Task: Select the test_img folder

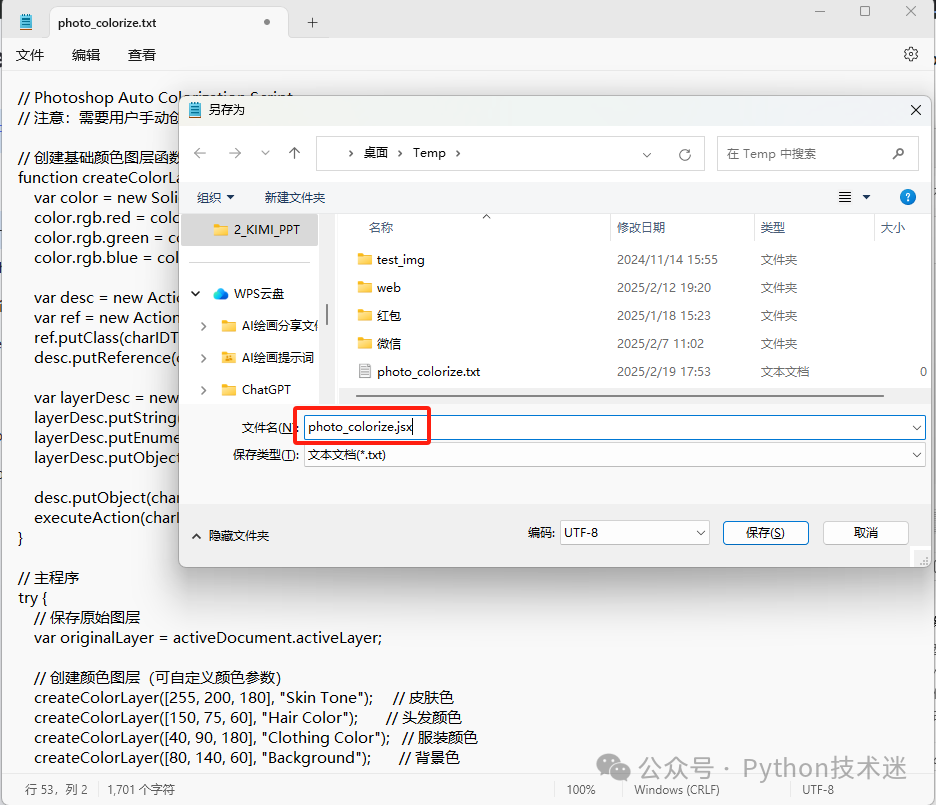Action: 400,260
